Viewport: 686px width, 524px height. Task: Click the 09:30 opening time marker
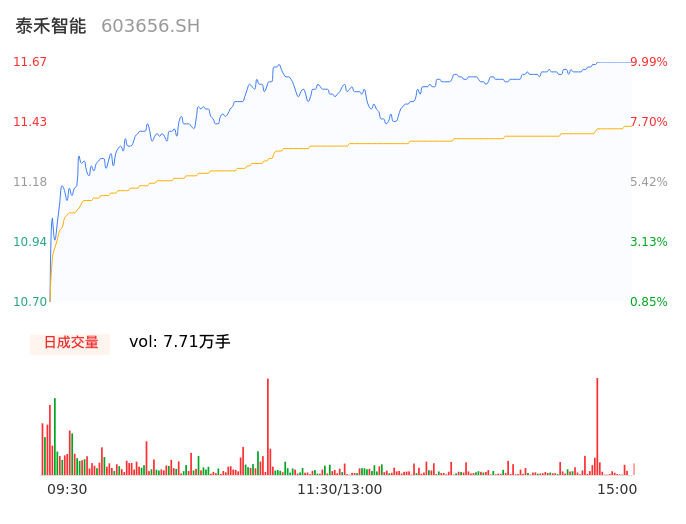(67, 489)
